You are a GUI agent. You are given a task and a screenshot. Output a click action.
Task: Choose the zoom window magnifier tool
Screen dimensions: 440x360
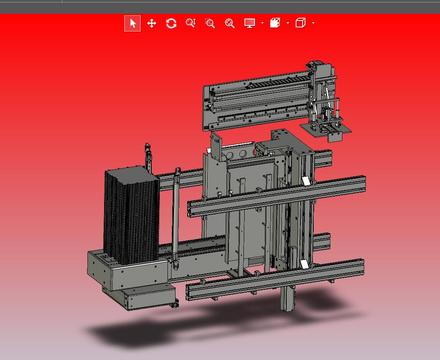point(210,23)
